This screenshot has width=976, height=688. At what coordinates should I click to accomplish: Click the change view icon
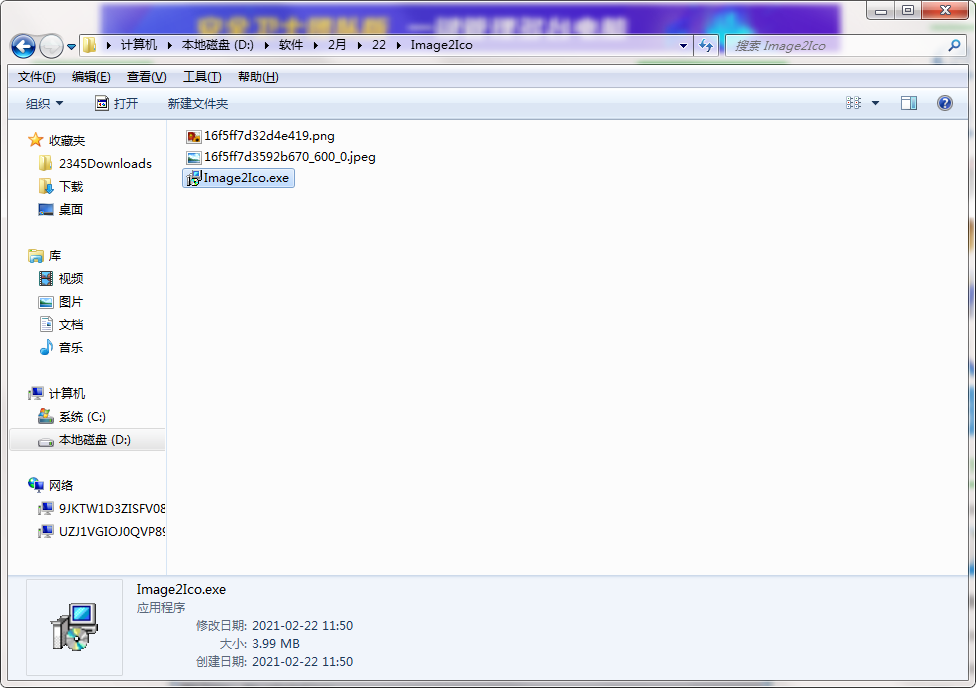tap(853, 103)
